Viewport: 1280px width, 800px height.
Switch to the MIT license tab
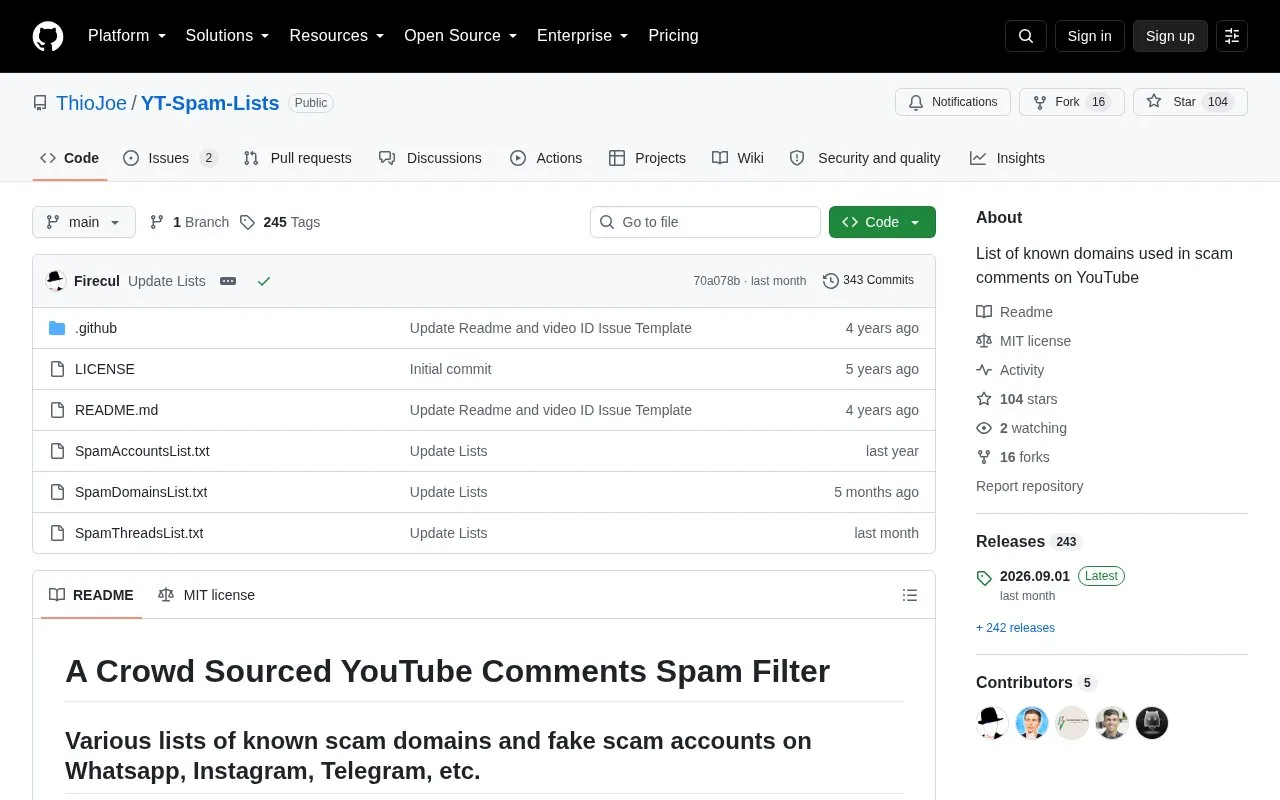(206, 595)
